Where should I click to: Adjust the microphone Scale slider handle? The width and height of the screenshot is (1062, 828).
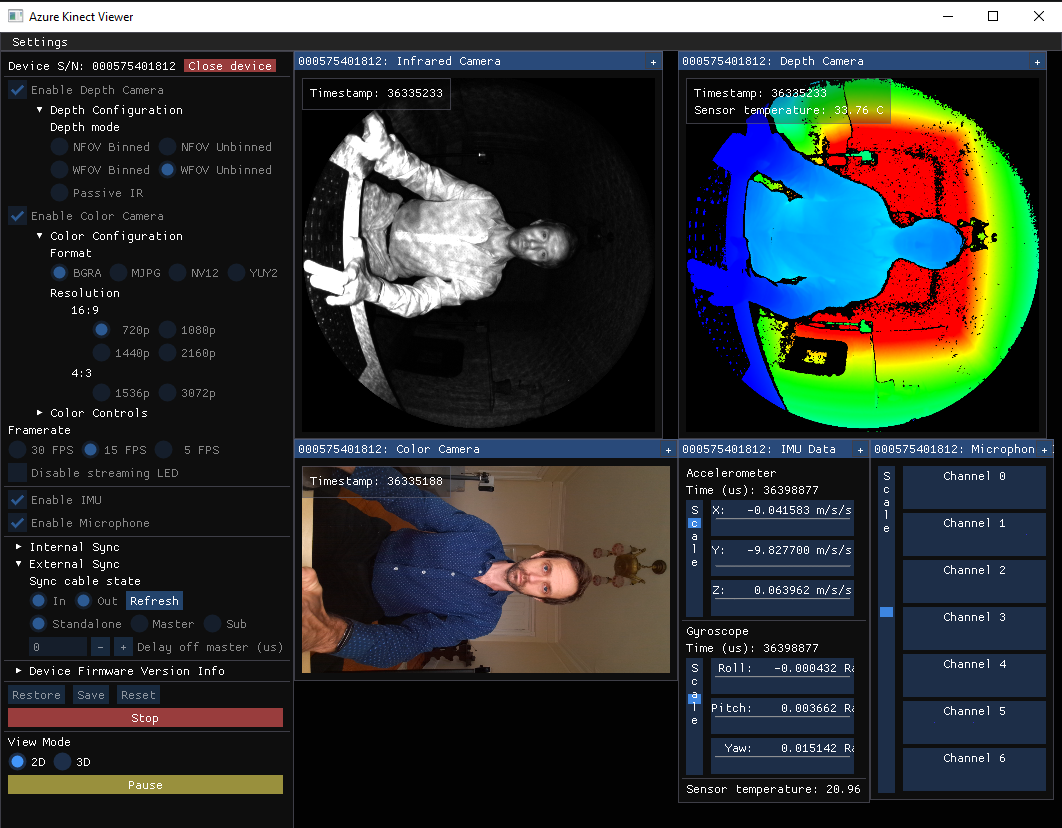point(886,611)
